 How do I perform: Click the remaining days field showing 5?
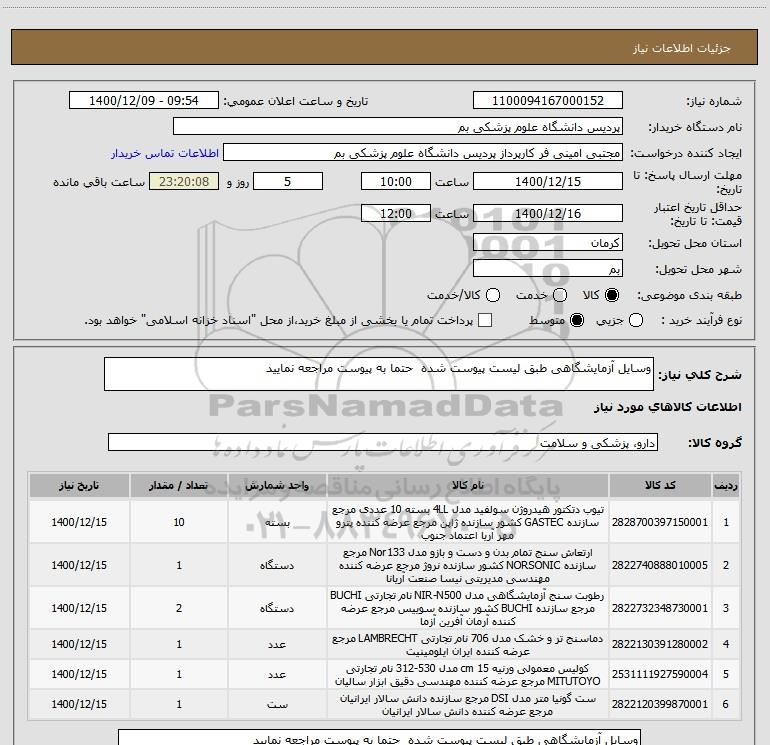pos(288,181)
